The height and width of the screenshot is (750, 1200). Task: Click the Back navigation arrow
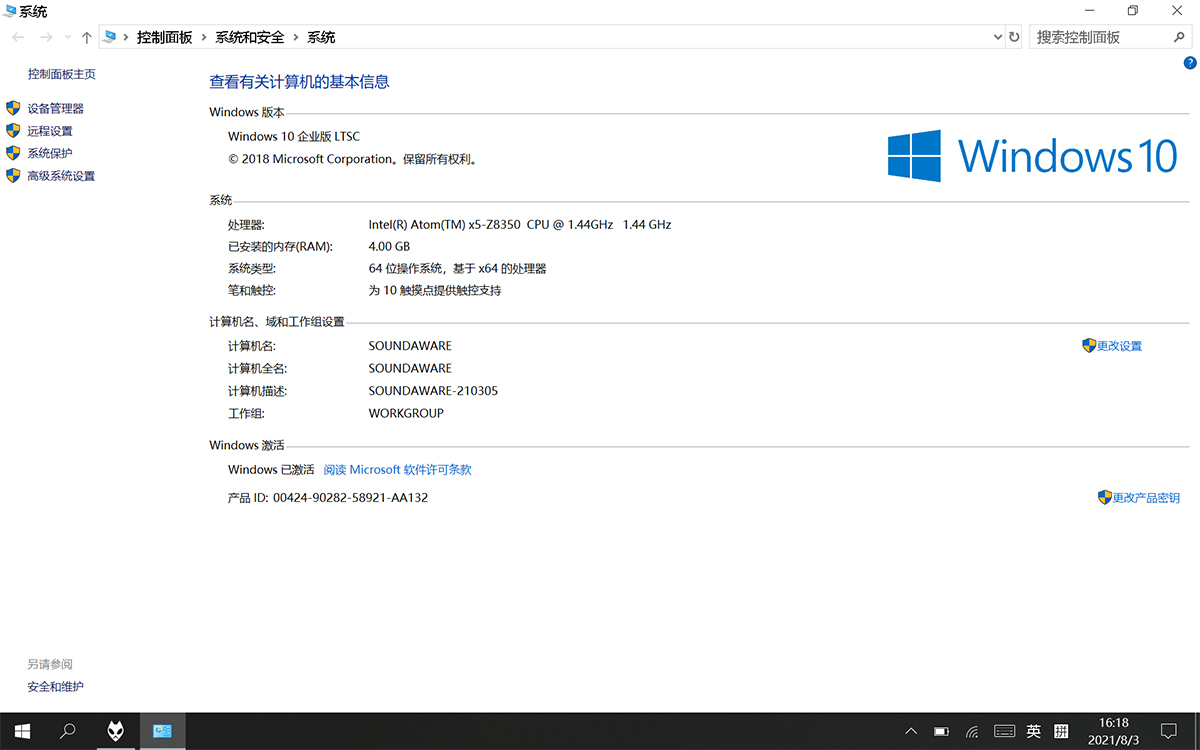[18, 37]
